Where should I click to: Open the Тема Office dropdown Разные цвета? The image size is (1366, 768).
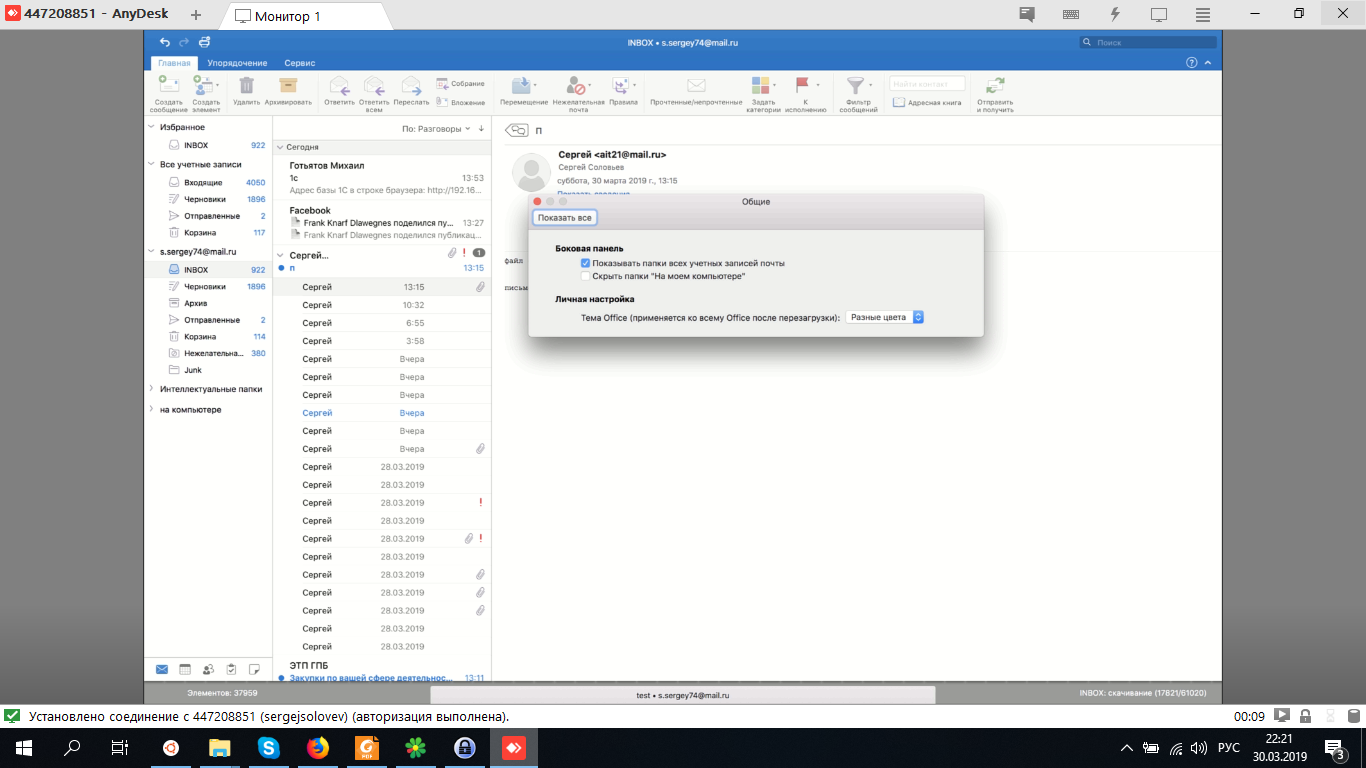point(884,317)
